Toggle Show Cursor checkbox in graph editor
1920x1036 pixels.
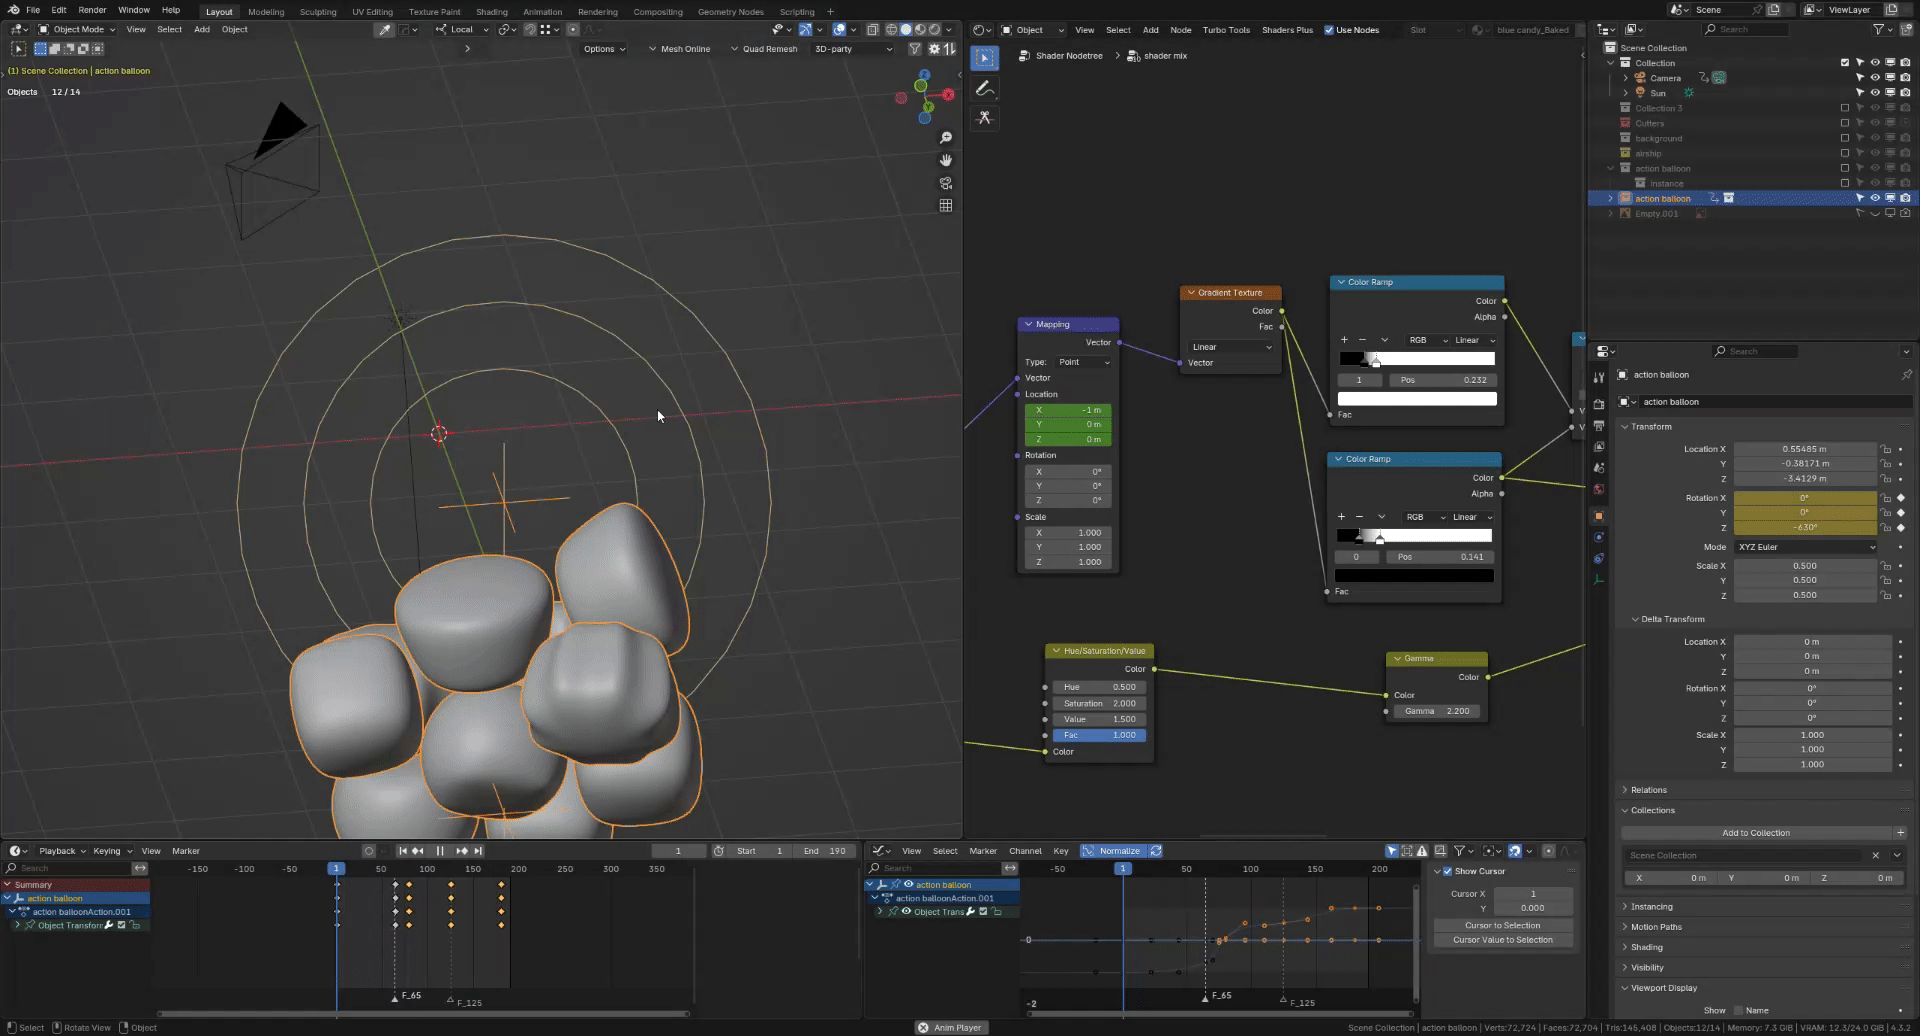[1447, 871]
